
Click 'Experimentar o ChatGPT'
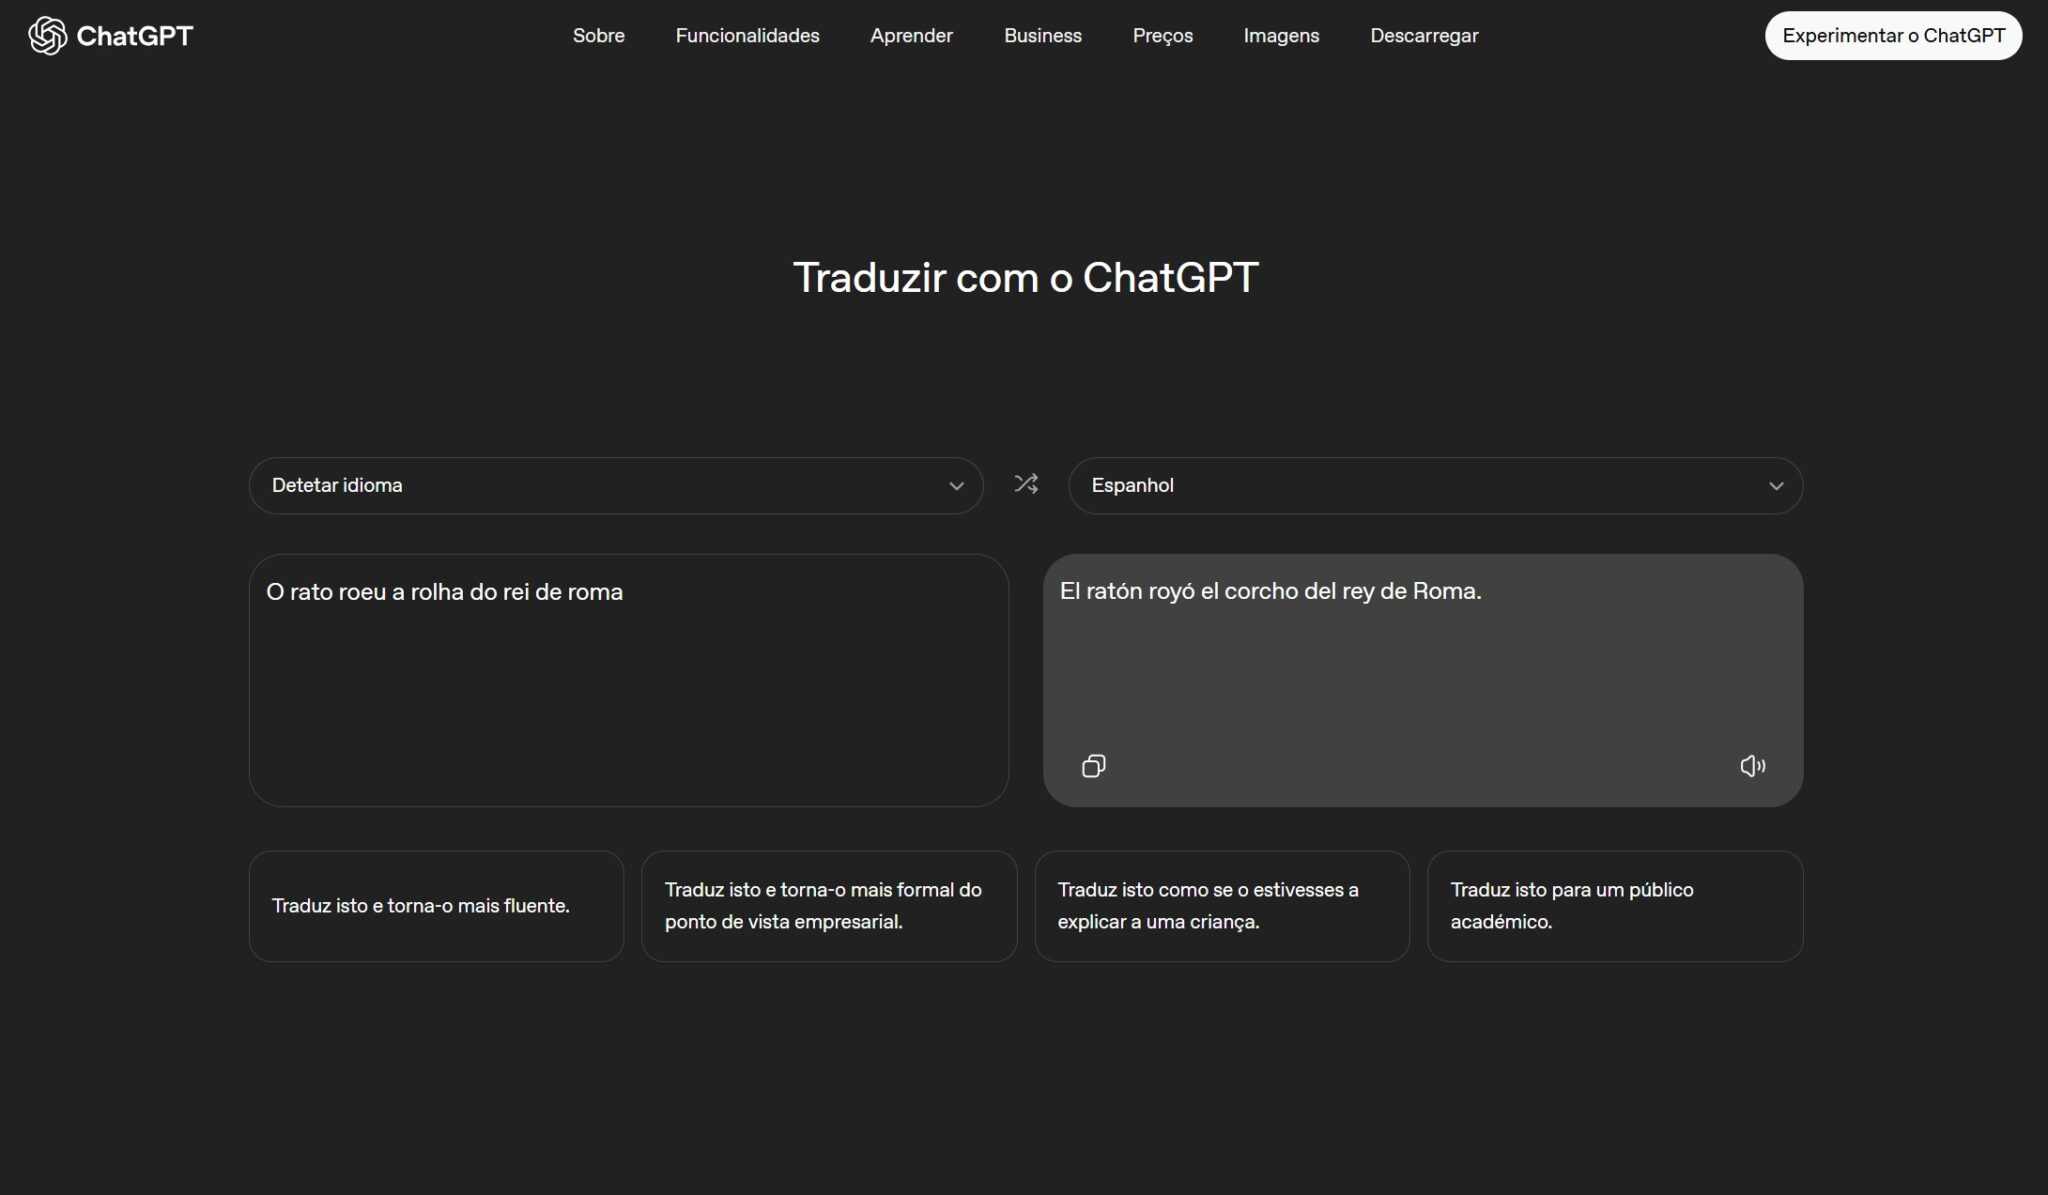coord(1894,35)
